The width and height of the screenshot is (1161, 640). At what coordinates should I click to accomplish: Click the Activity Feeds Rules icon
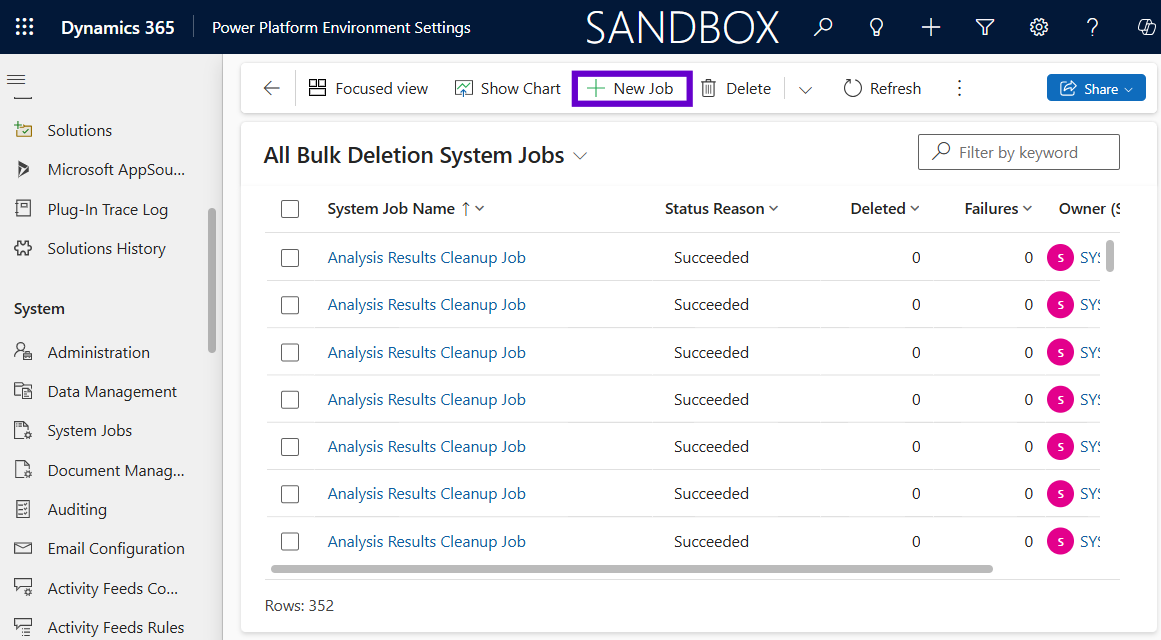click(23, 627)
